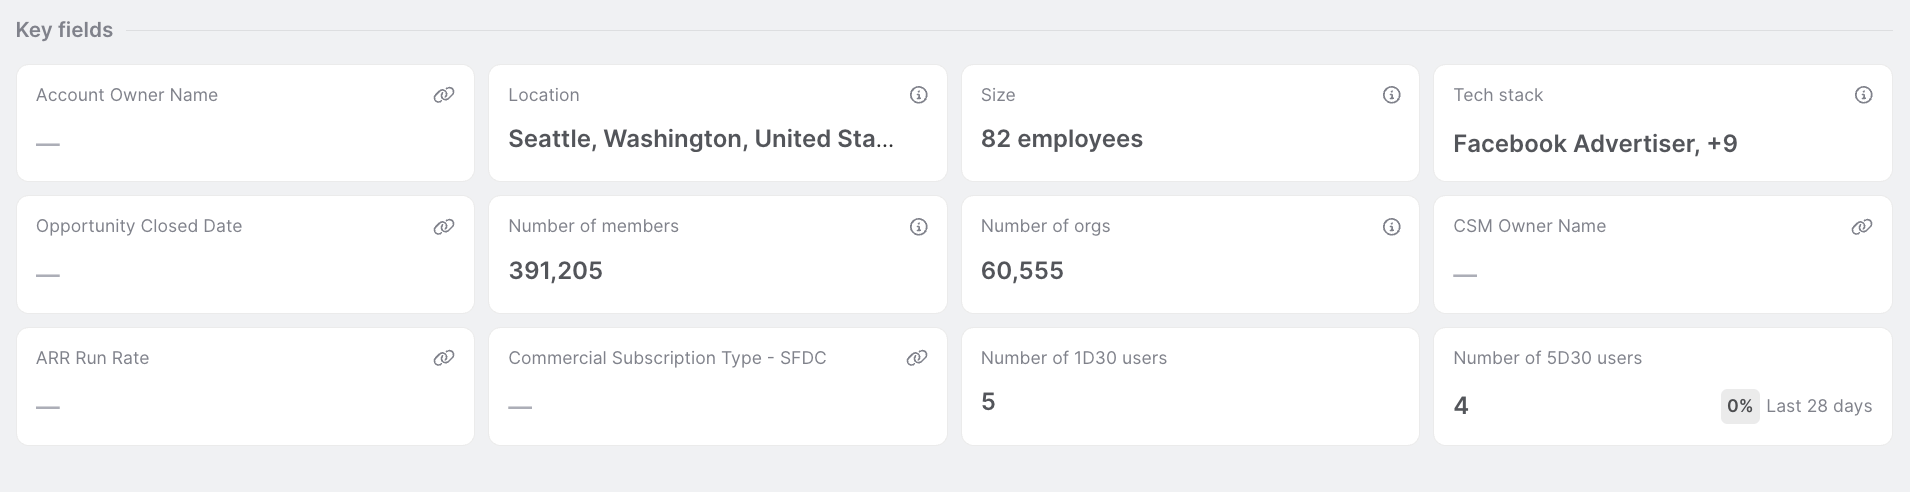The height and width of the screenshot is (492, 1910).
Task: Select the 82 employees size value
Action: click(x=1061, y=139)
